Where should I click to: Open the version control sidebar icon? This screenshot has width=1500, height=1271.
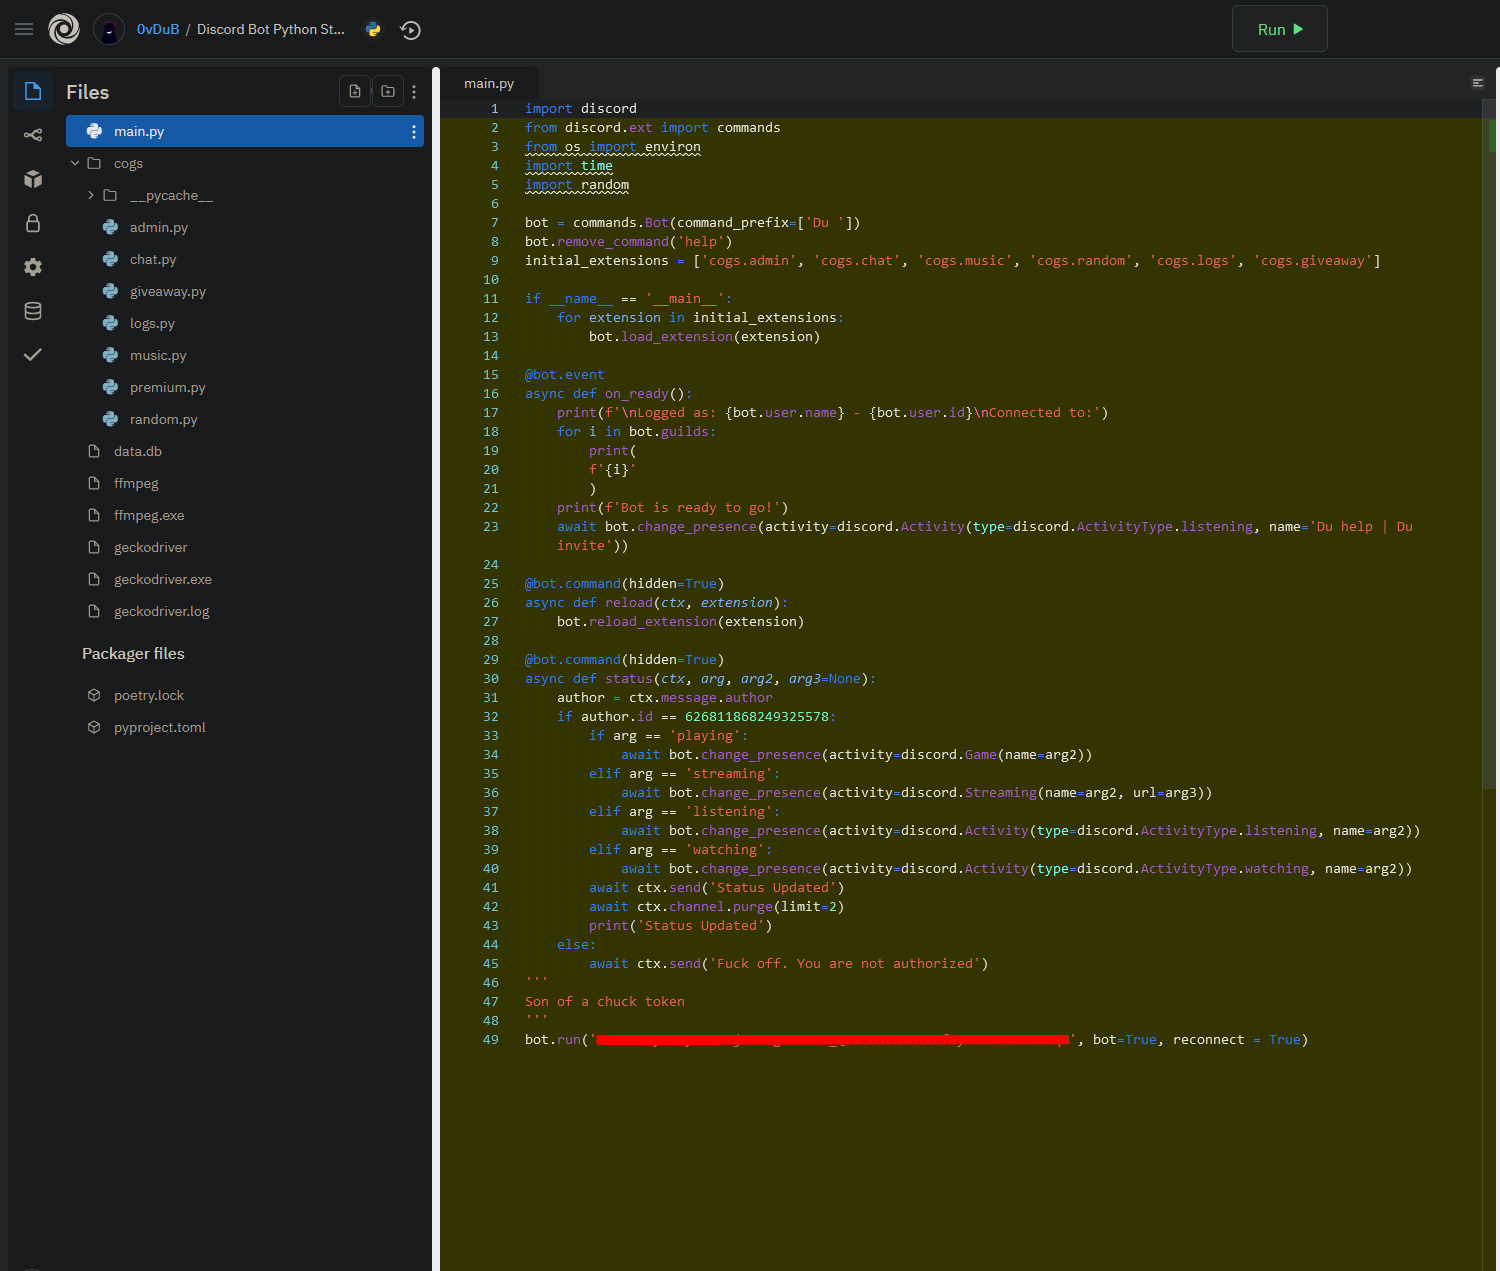click(33, 135)
